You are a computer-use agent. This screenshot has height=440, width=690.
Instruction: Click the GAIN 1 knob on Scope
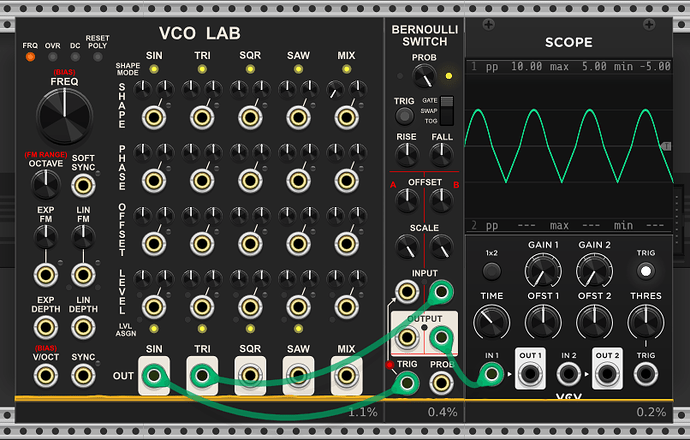pos(542,270)
